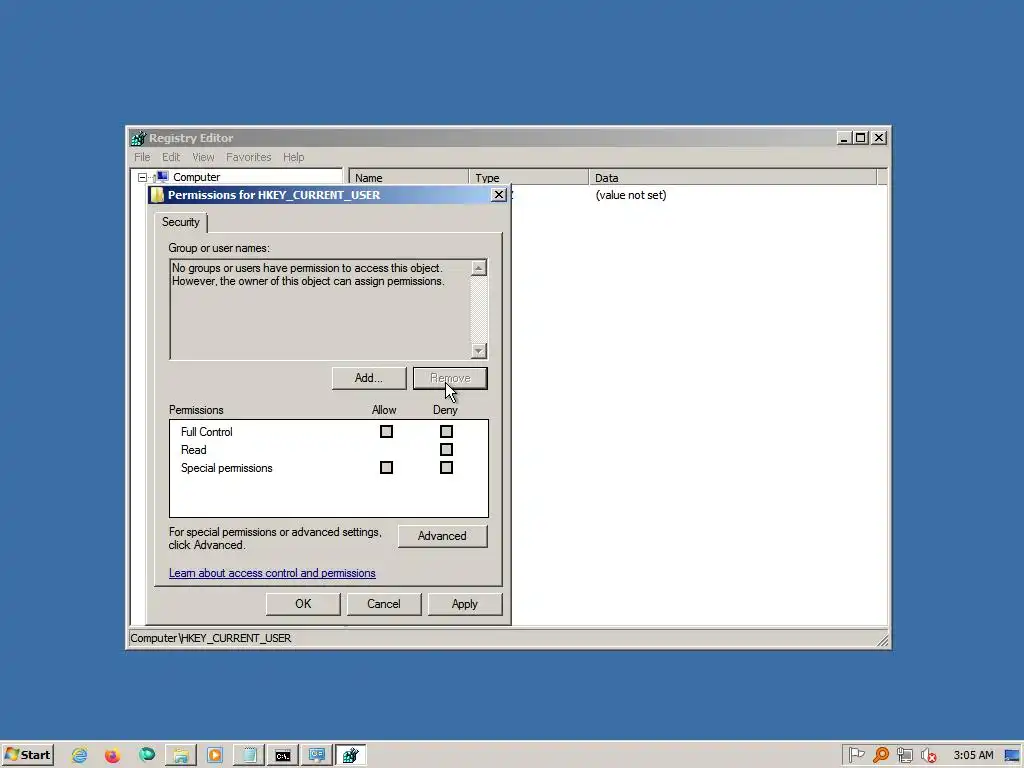Open the Help menu in Registry Editor
The image size is (1024, 768).
tap(293, 157)
